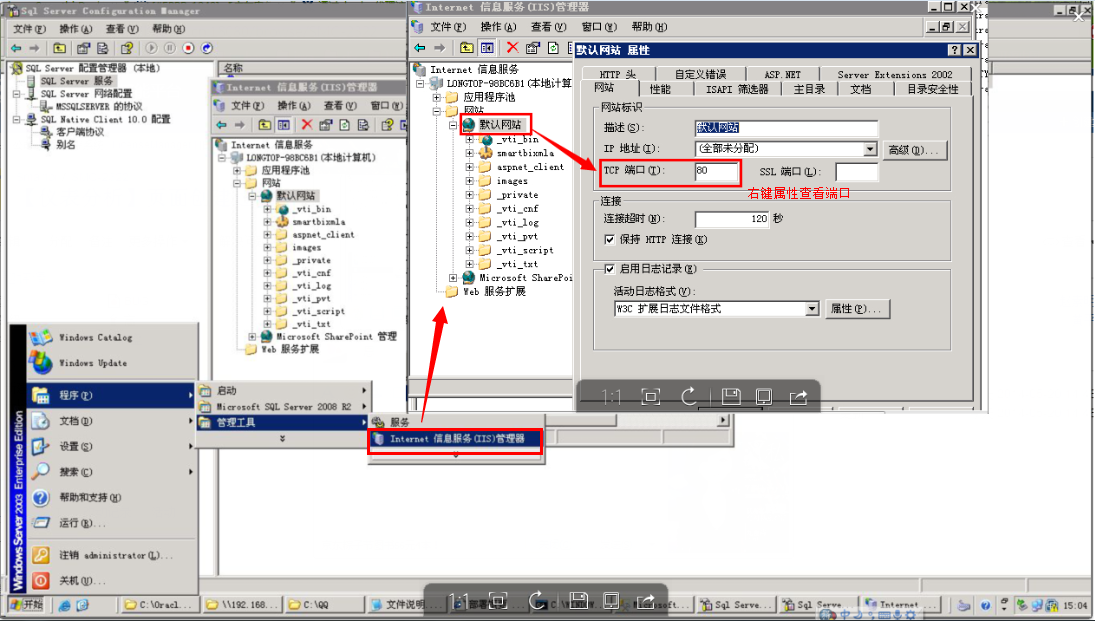The width and height of the screenshot is (1095, 621).
Task: Click the save icon on the image viewer overlay above taskbar
Action: (578, 601)
